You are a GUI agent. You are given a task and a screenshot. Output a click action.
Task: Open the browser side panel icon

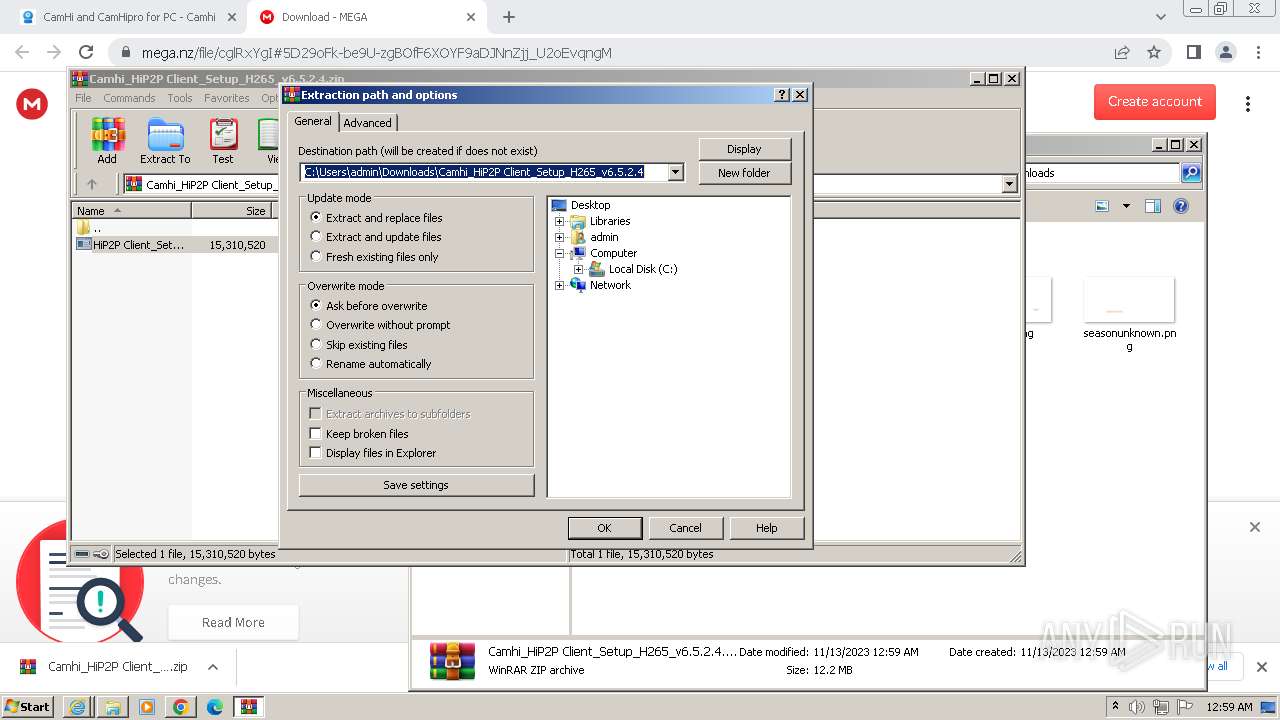[x=1193, y=52]
